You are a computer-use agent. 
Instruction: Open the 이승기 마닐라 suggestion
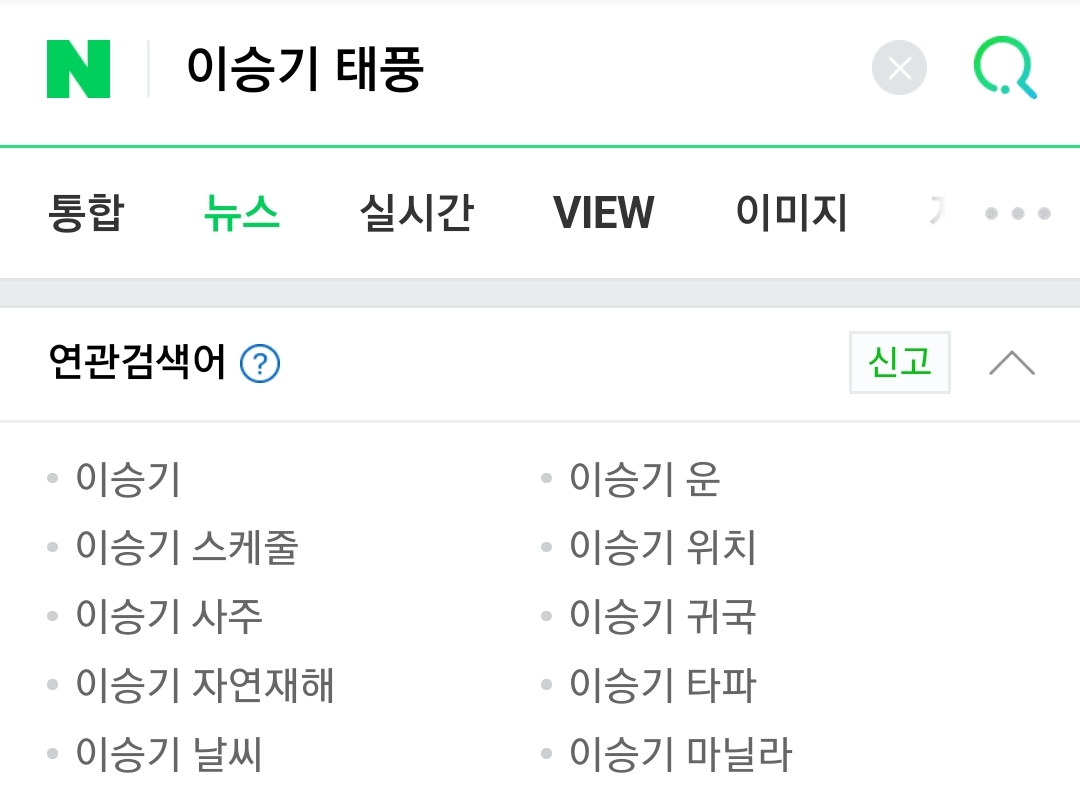click(x=681, y=752)
